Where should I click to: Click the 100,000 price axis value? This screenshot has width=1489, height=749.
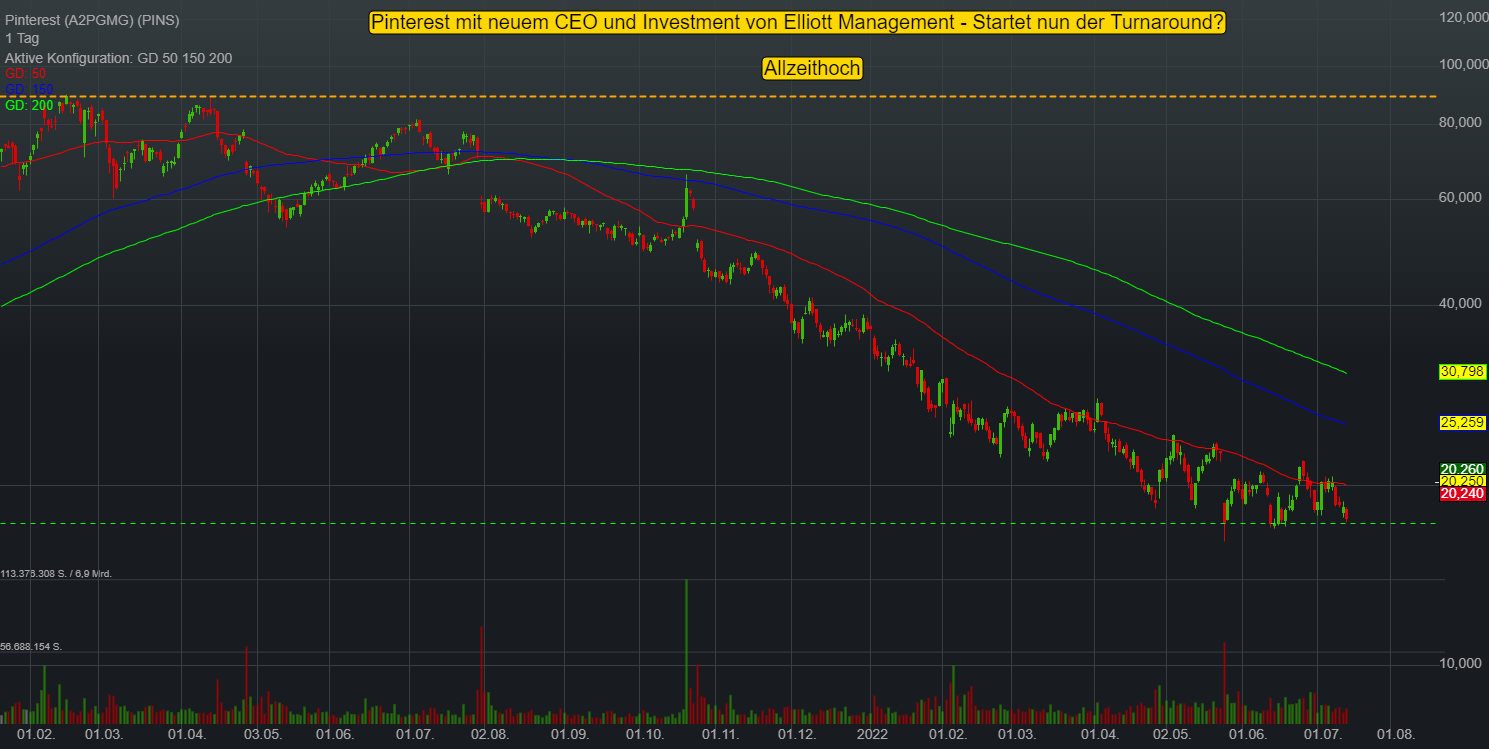[1461, 64]
